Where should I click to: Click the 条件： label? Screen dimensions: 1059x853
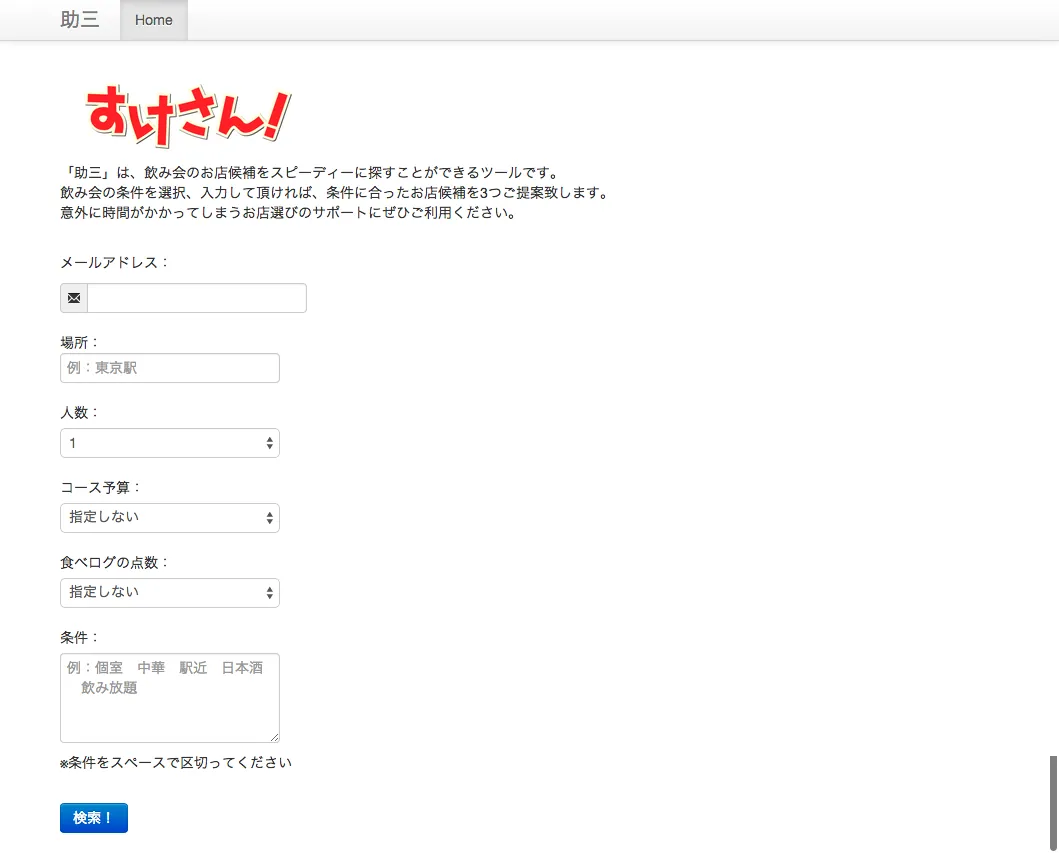(79, 638)
